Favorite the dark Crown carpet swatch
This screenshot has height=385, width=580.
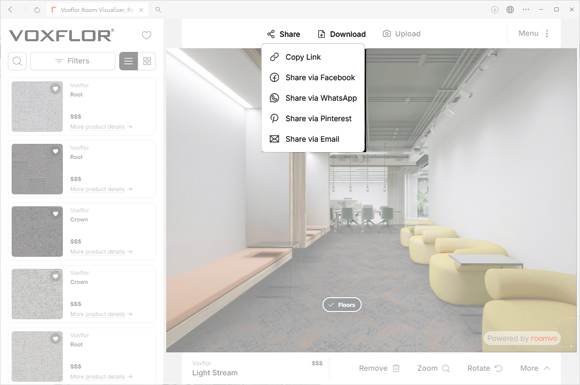[x=55, y=214]
